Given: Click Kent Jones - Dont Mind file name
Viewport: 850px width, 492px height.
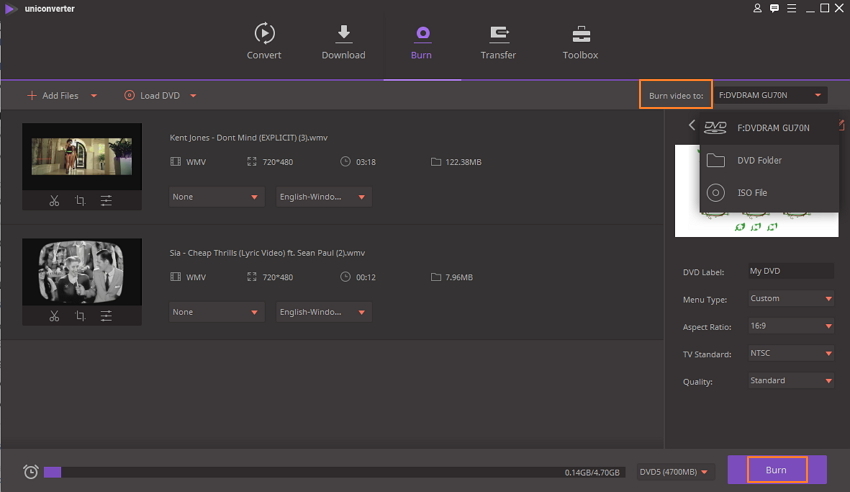Looking at the screenshot, I should click(x=248, y=138).
